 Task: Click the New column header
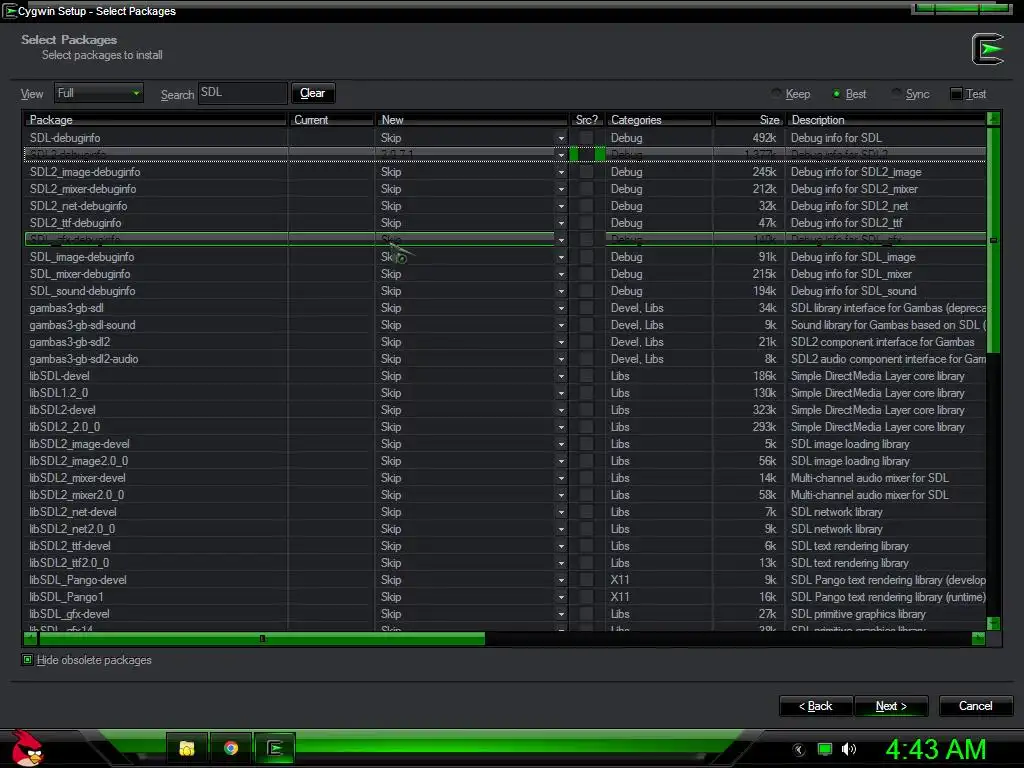point(472,120)
